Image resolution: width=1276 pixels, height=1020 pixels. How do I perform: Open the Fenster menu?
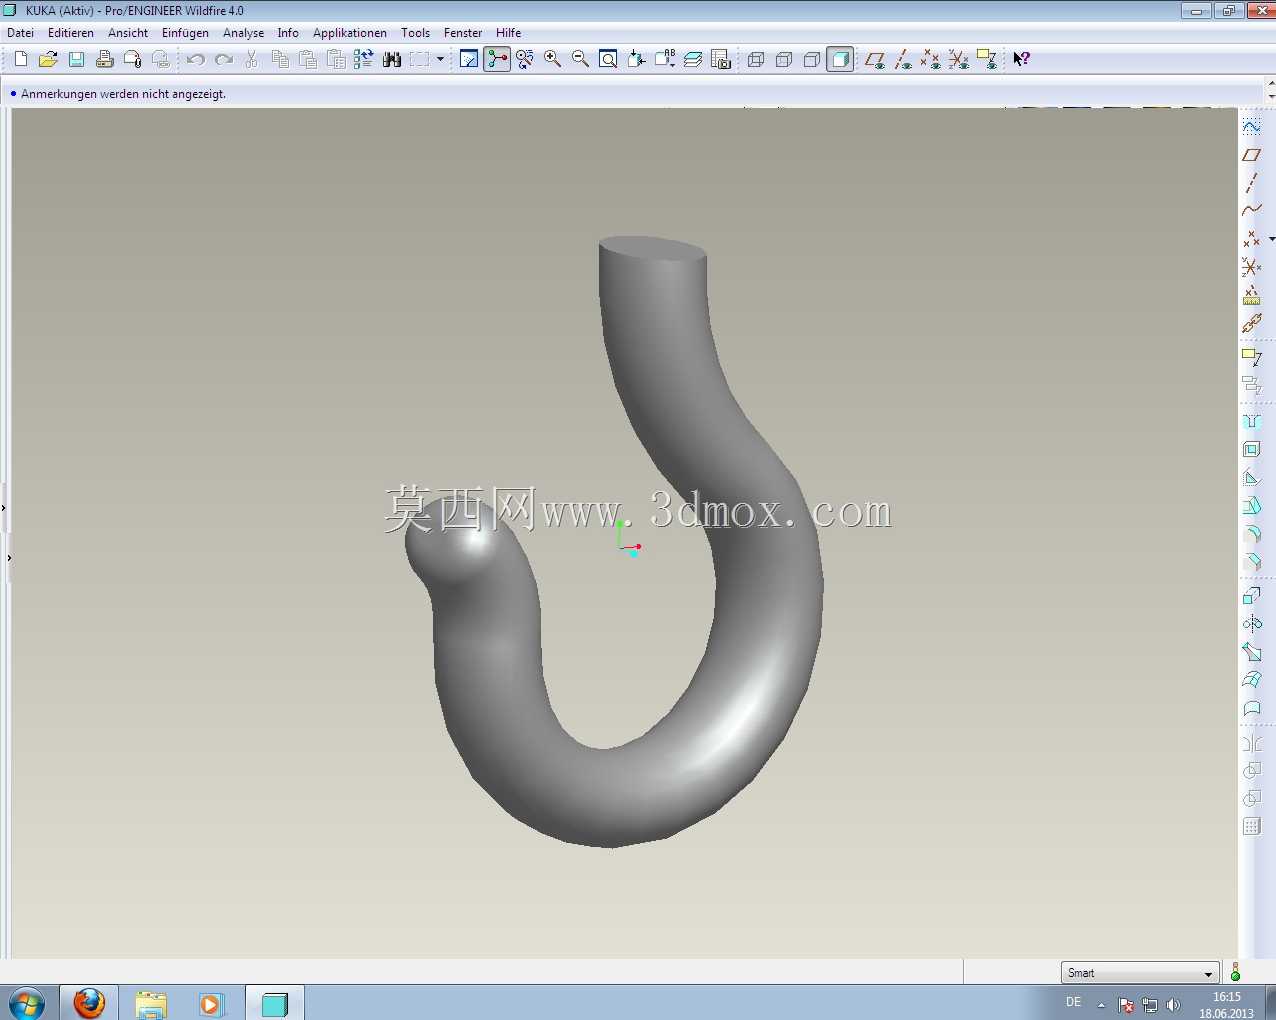pyautogui.click(x=463, y=33)
